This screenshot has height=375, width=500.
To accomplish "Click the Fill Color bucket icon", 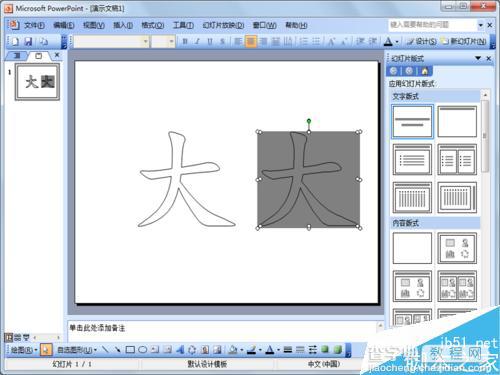I will 232,350.
